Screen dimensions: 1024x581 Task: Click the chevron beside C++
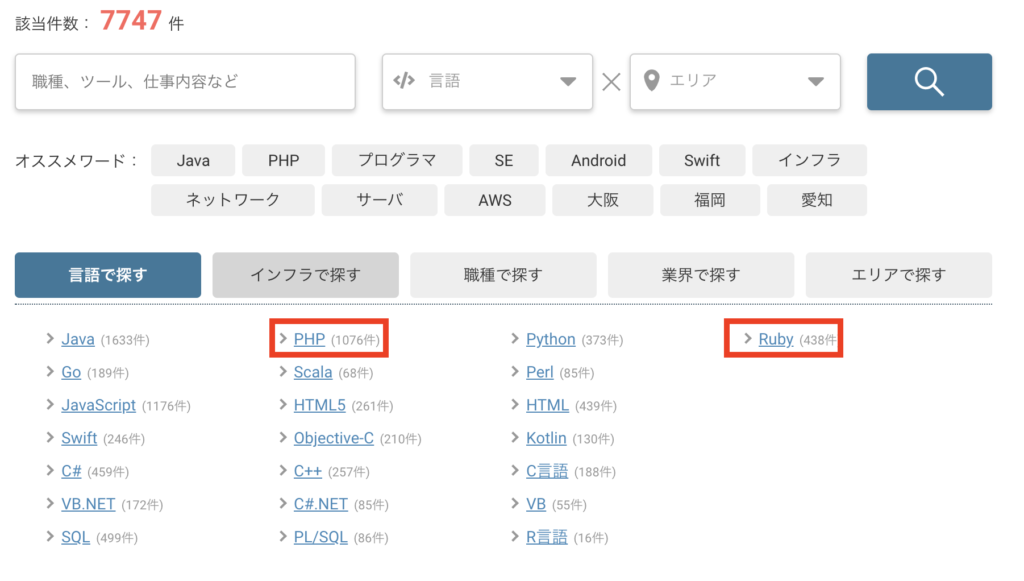point(283,470)
